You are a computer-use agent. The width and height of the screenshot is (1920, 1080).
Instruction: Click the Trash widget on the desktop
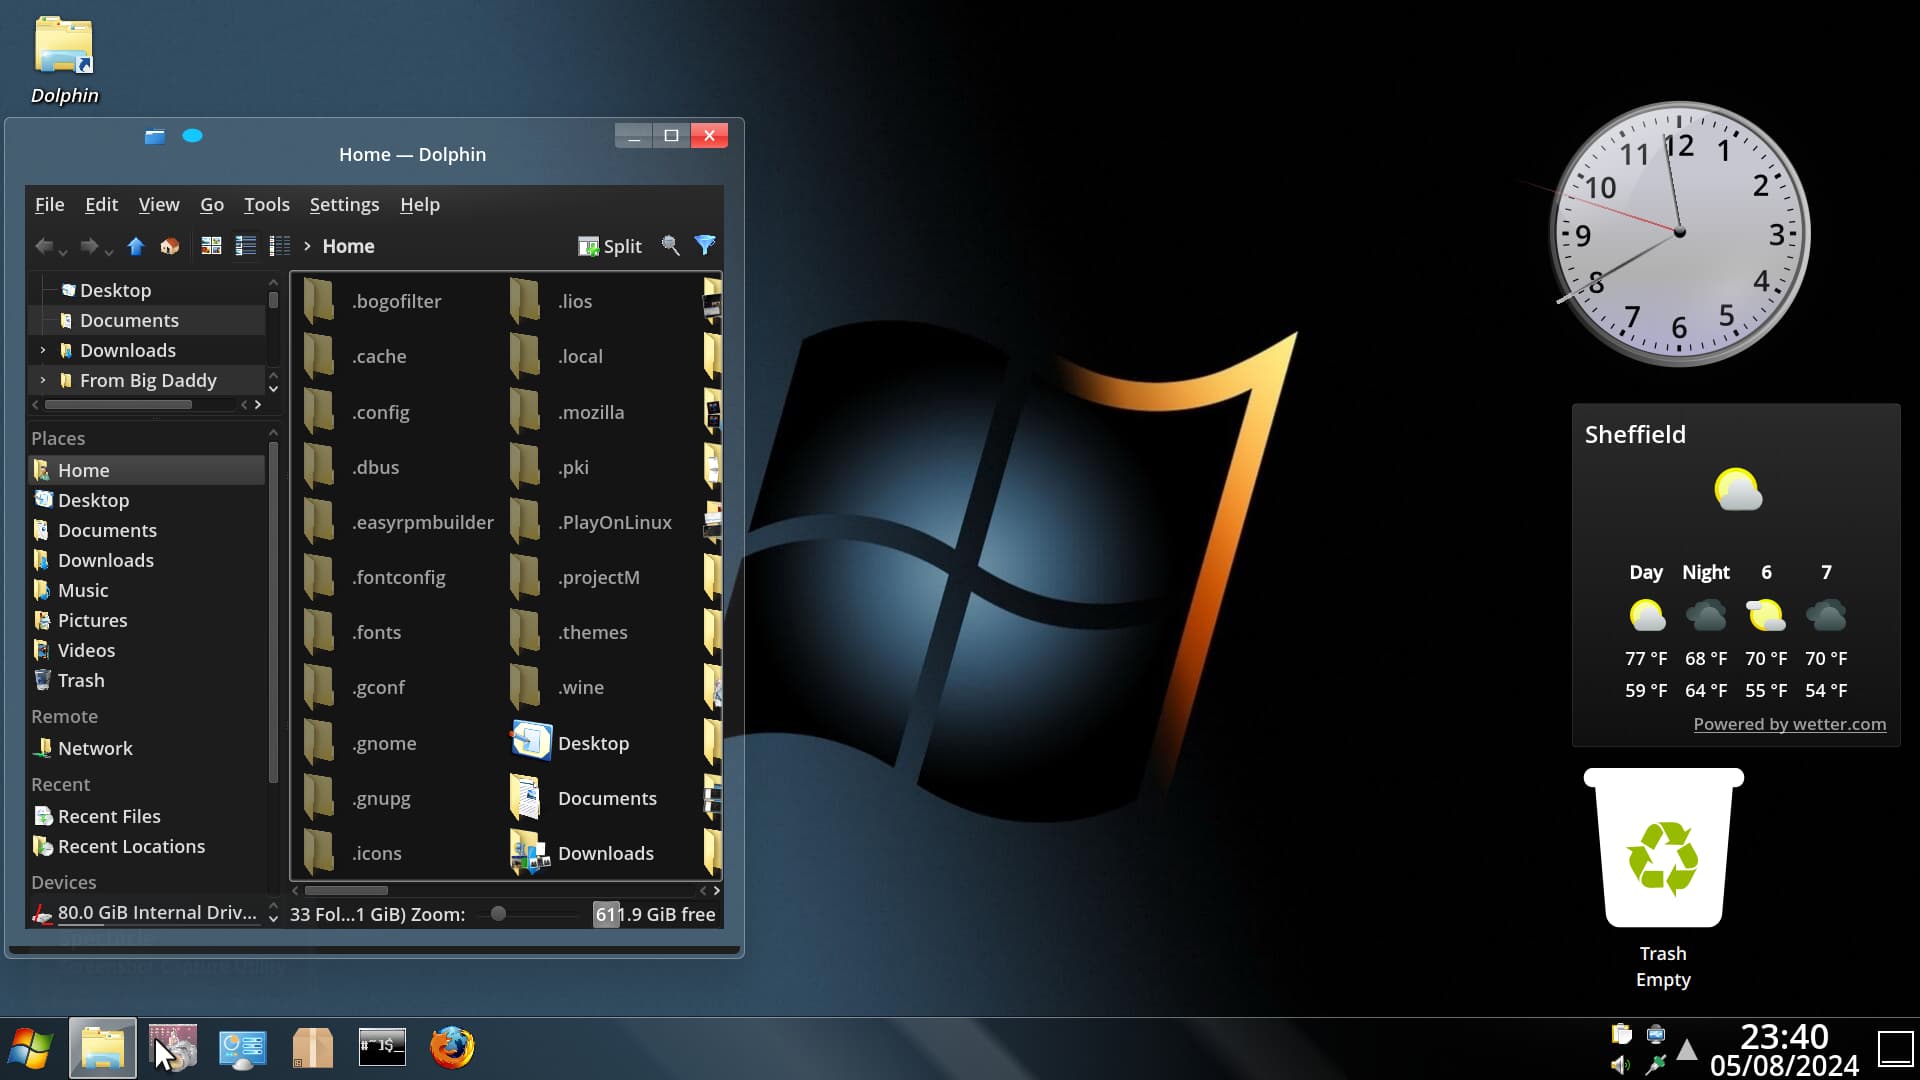(x=1663, y=848)
